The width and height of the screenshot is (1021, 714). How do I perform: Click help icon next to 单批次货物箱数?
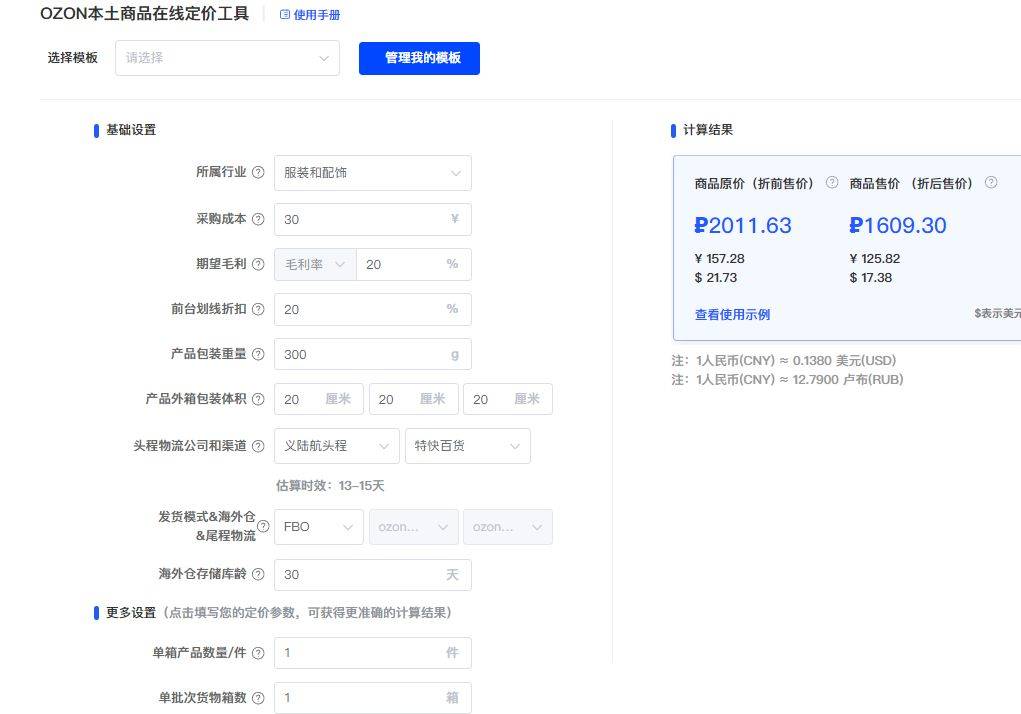258,698
